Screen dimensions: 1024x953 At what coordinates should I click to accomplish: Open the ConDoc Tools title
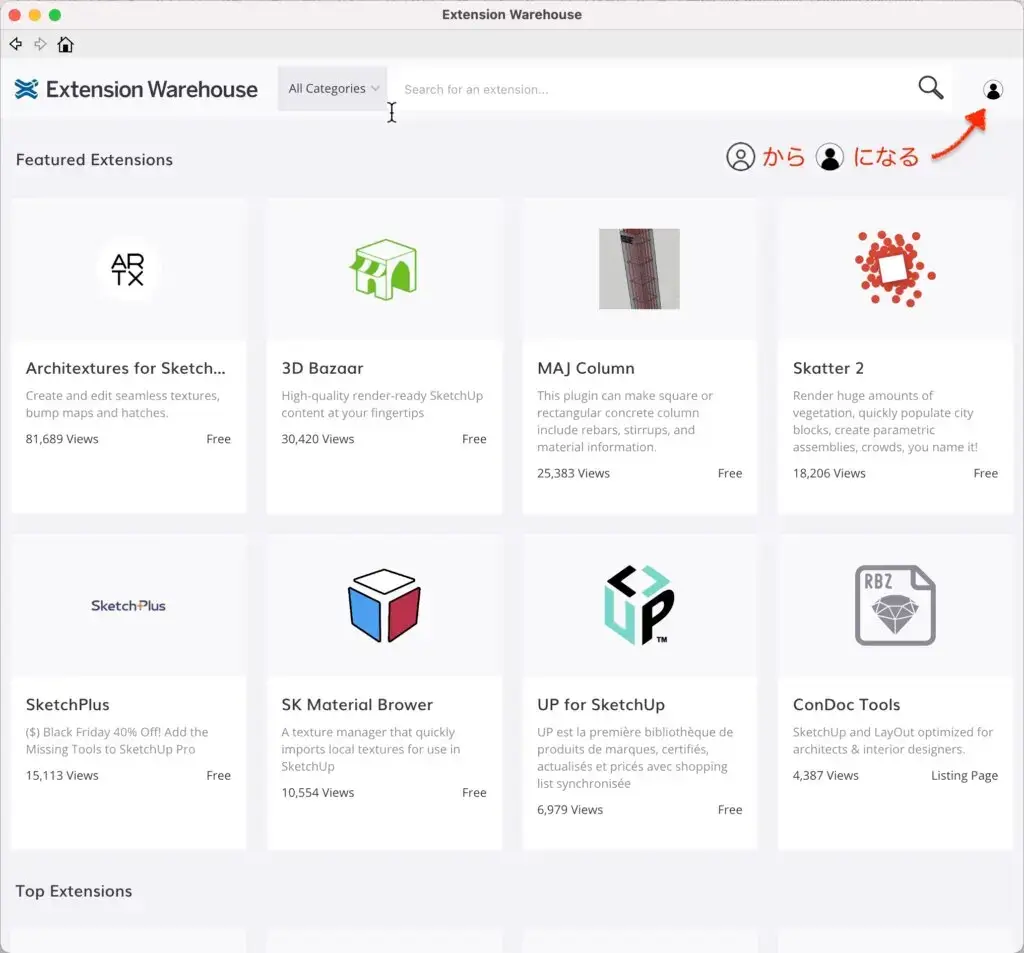coord(846,705)
